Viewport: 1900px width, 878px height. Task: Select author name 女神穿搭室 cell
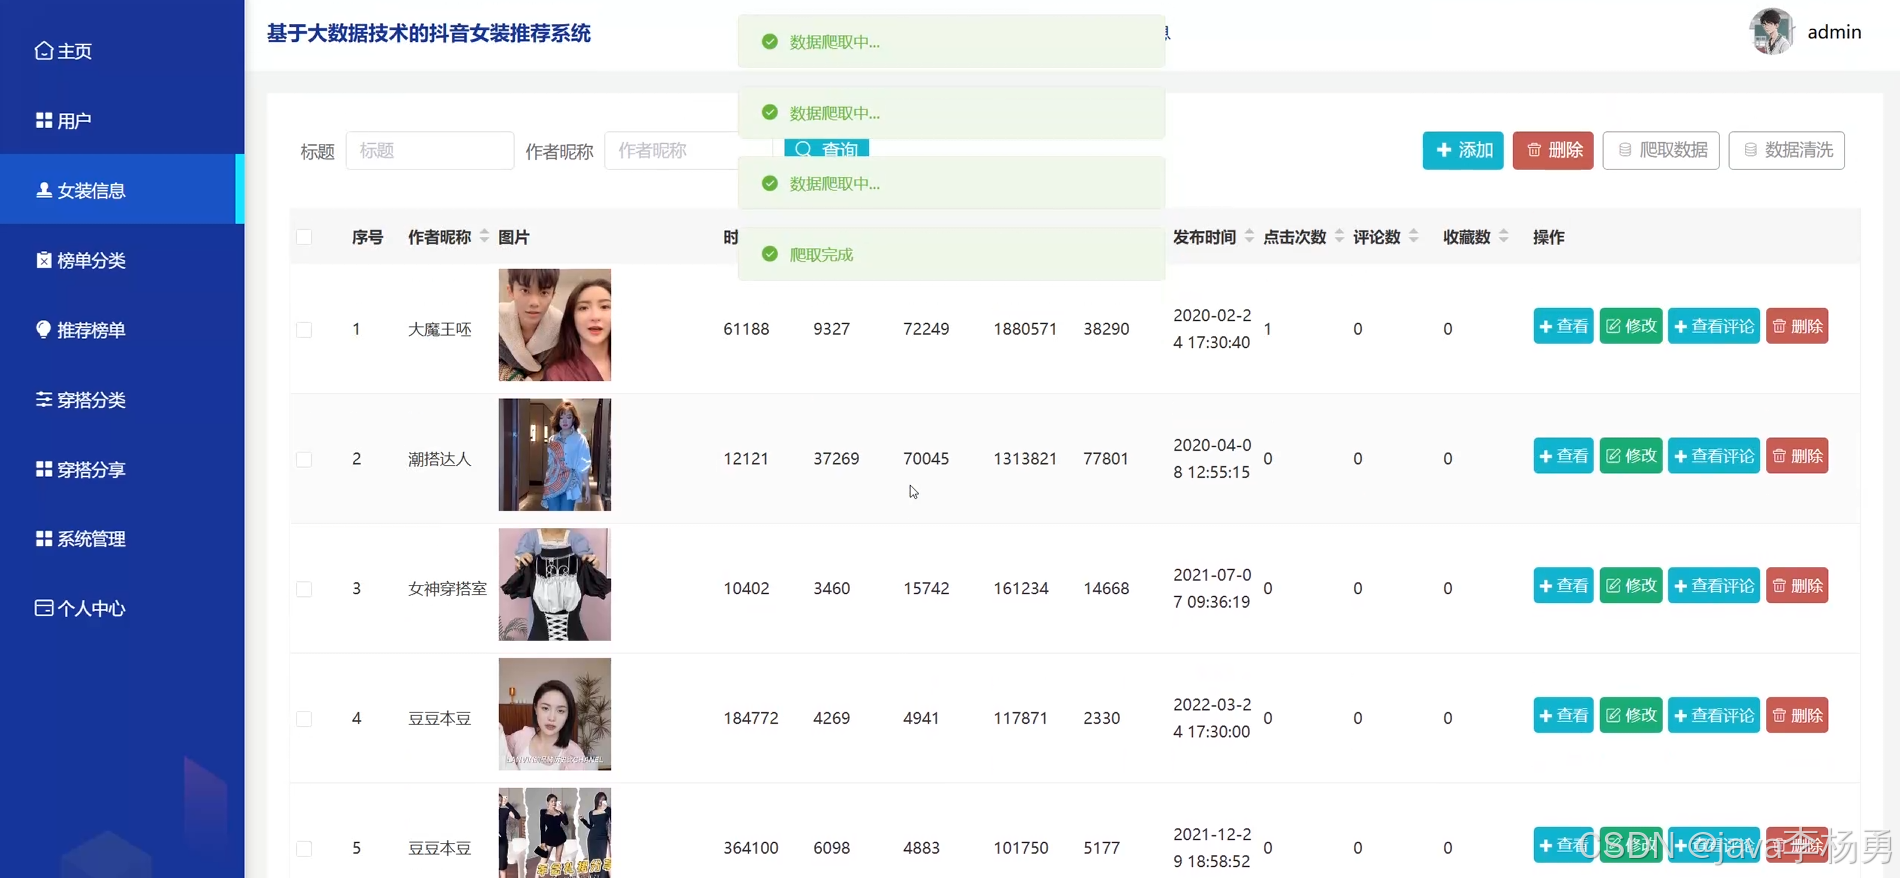tap(447, 589)
